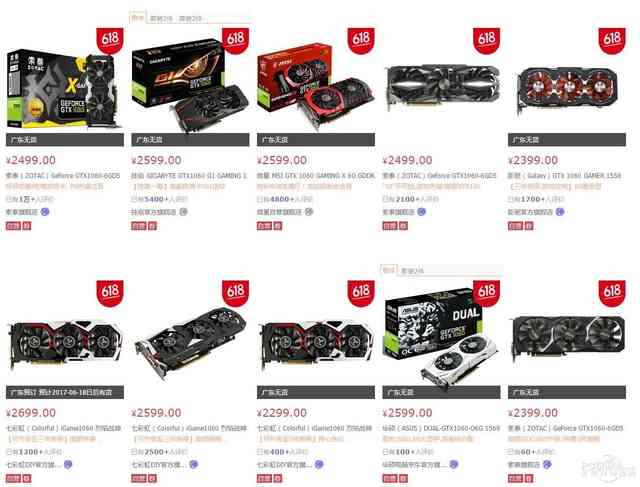Click 618 badge on ASUS DUAL card
This screenshot has height=487, width=640.
click(487, 293)
